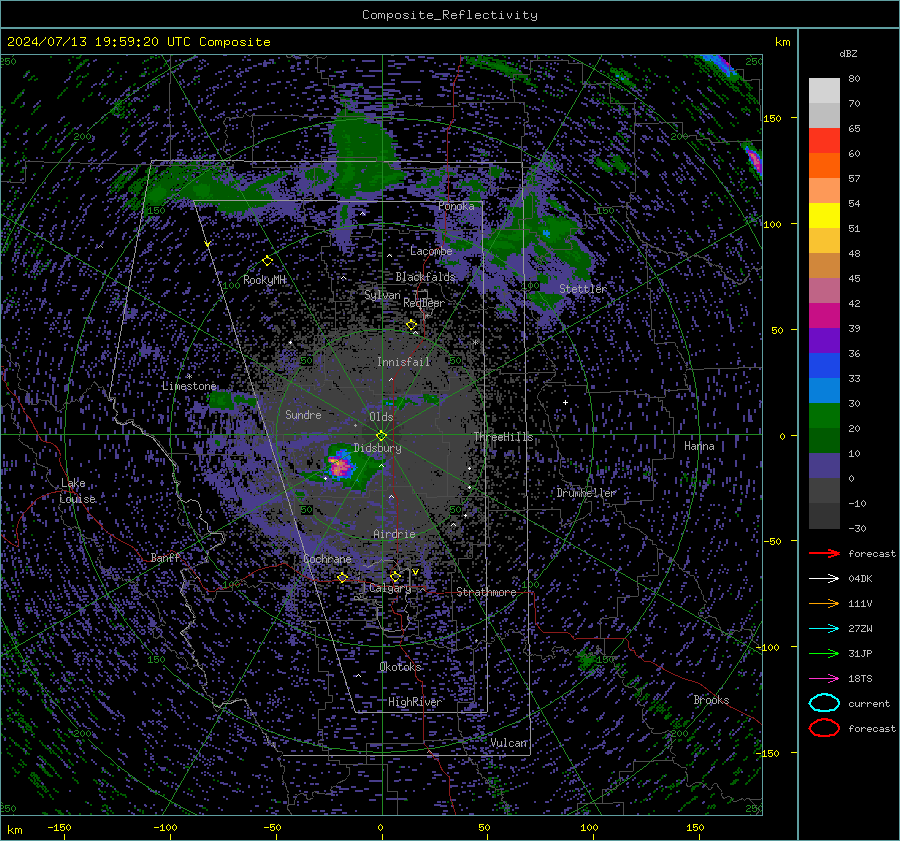Pick the bright yellow swatch between 54 and 51 dBZ
Screen dimensions: 900x841
tap(824, 215)
